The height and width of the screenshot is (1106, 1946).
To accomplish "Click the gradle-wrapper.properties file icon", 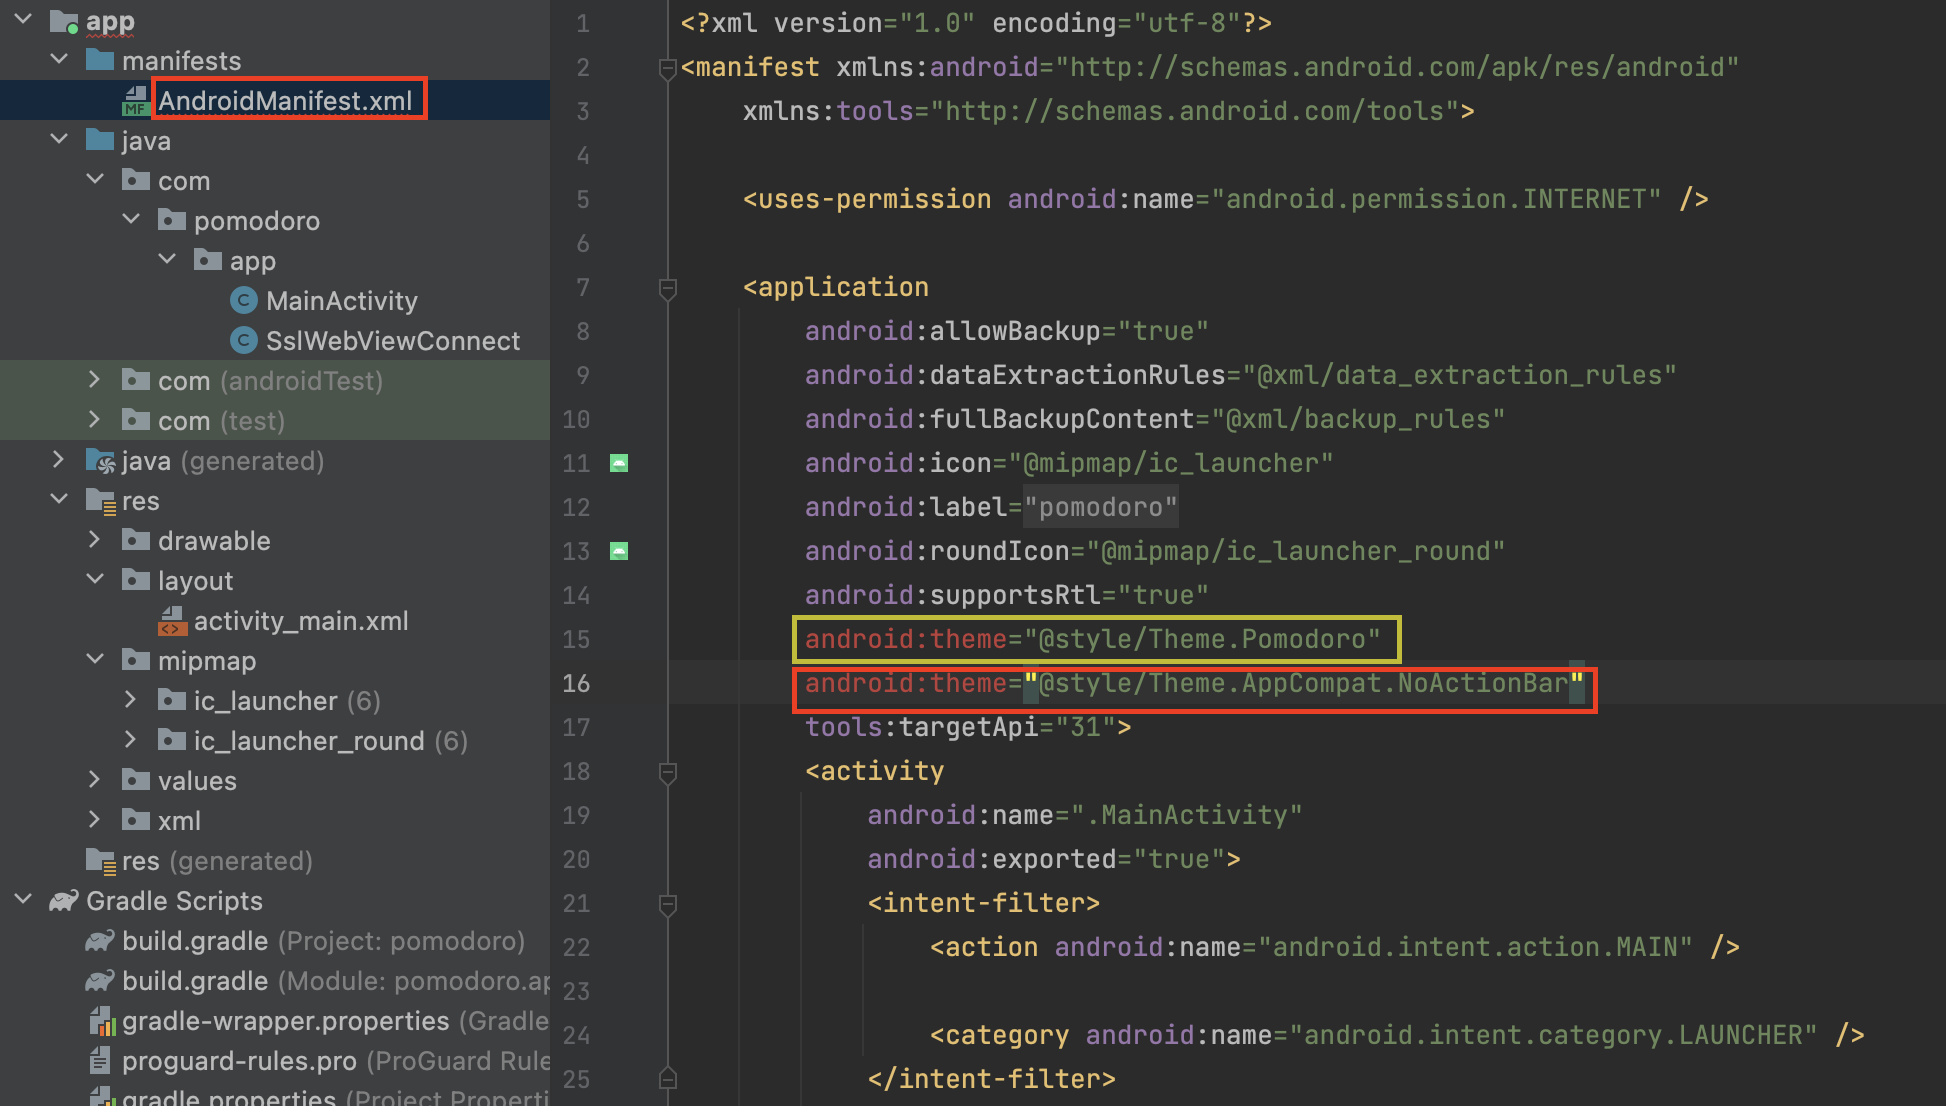I will 101,1021.
